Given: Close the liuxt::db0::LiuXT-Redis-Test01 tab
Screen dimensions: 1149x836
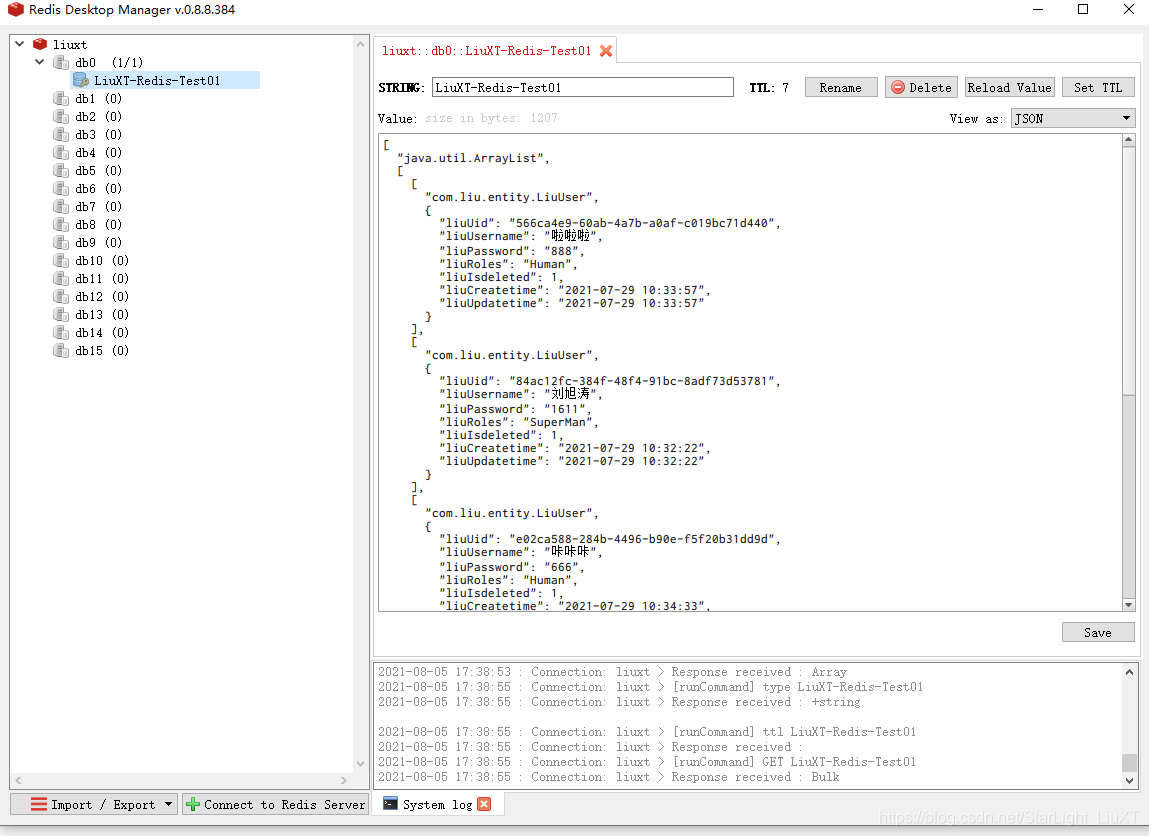Looking at the screenshot, I should pyautogui.click(x=606, y=51).
